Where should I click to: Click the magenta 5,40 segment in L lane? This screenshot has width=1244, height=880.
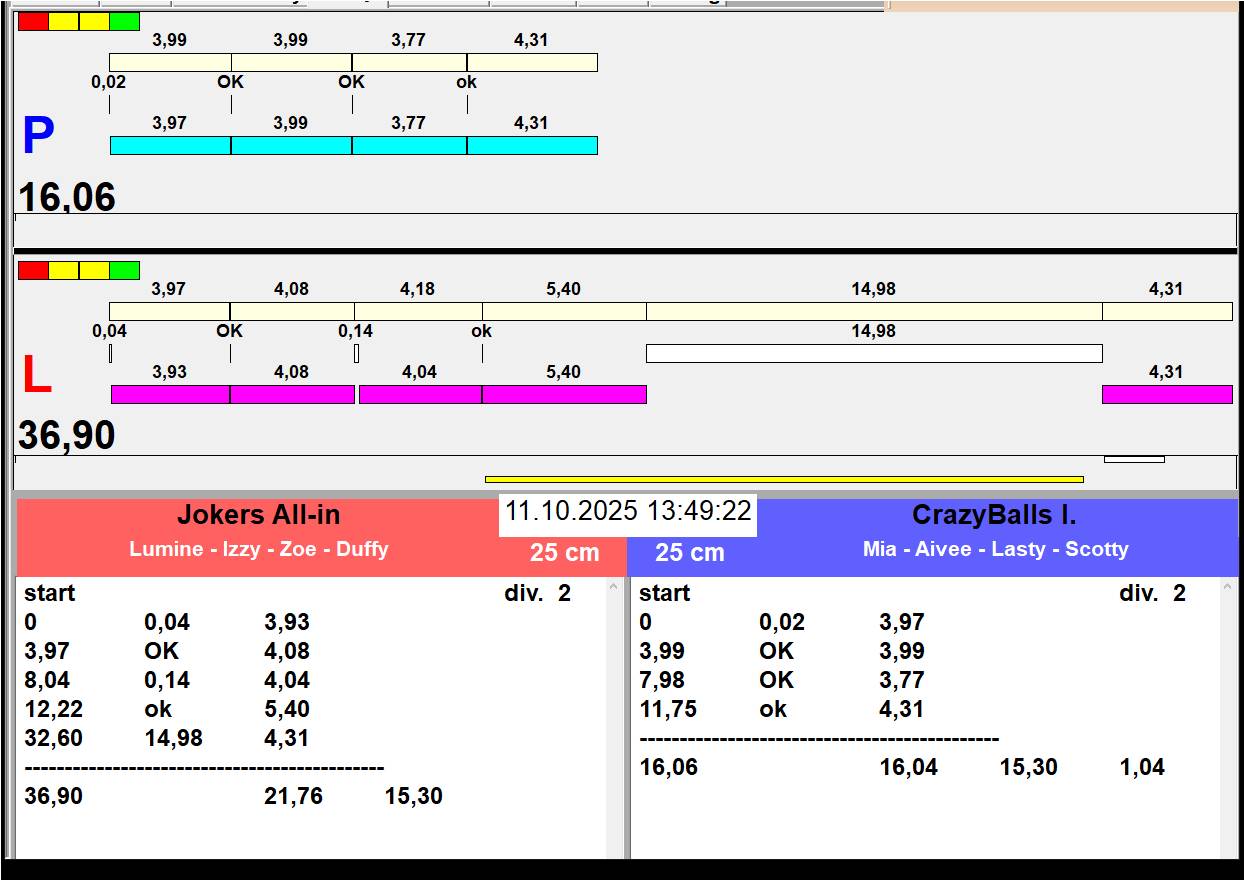click(564, 394)
